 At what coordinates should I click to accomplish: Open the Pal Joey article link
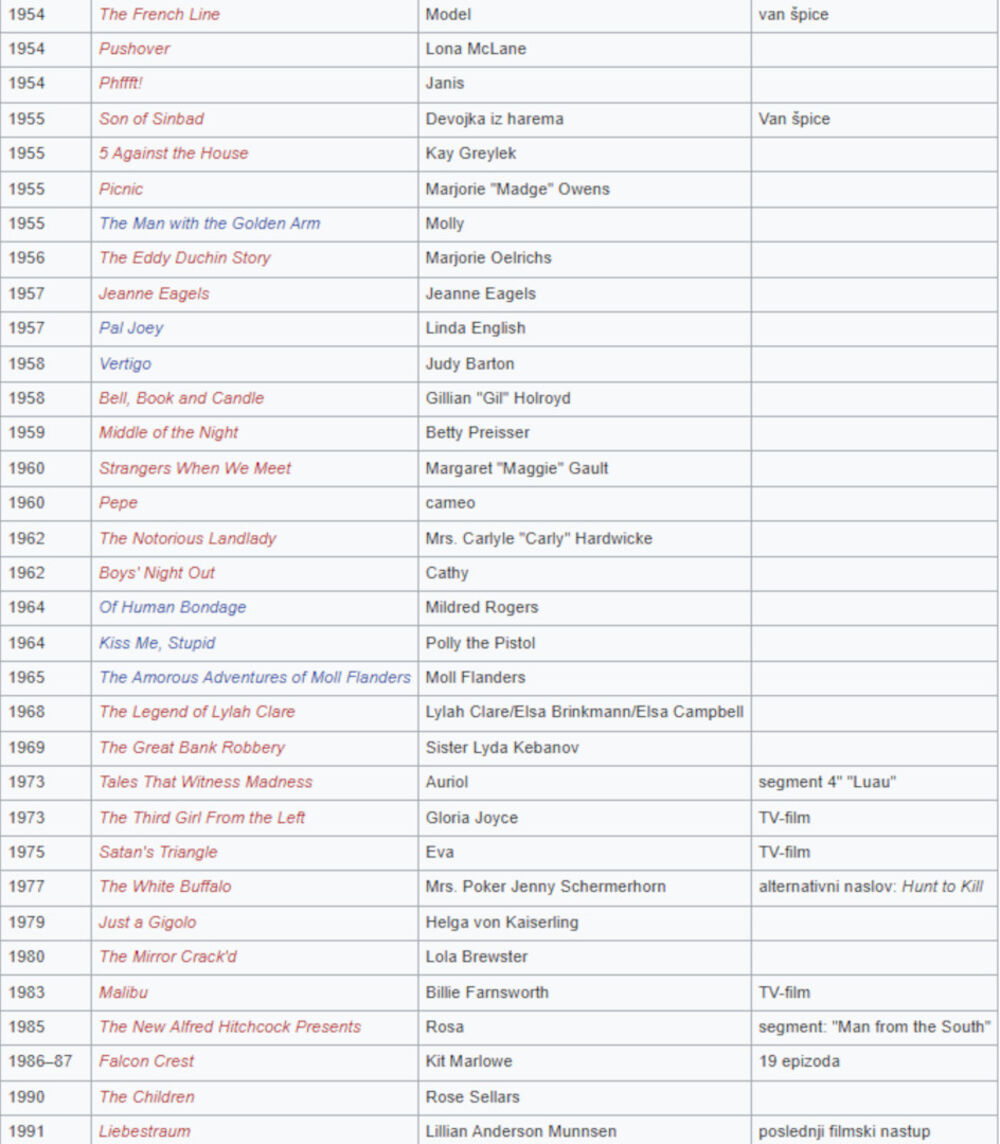tap(131, 328)
